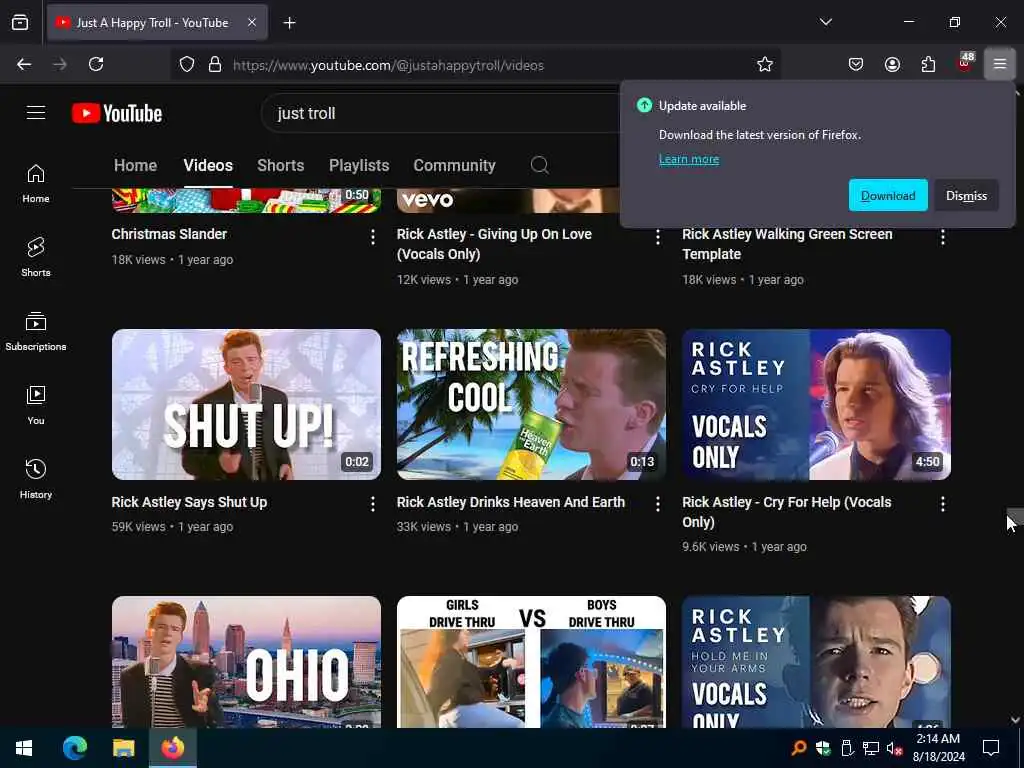Open Shorts in the YouTube sidebar
Screen dimensions: 1024x768
[x=36, y=257]
